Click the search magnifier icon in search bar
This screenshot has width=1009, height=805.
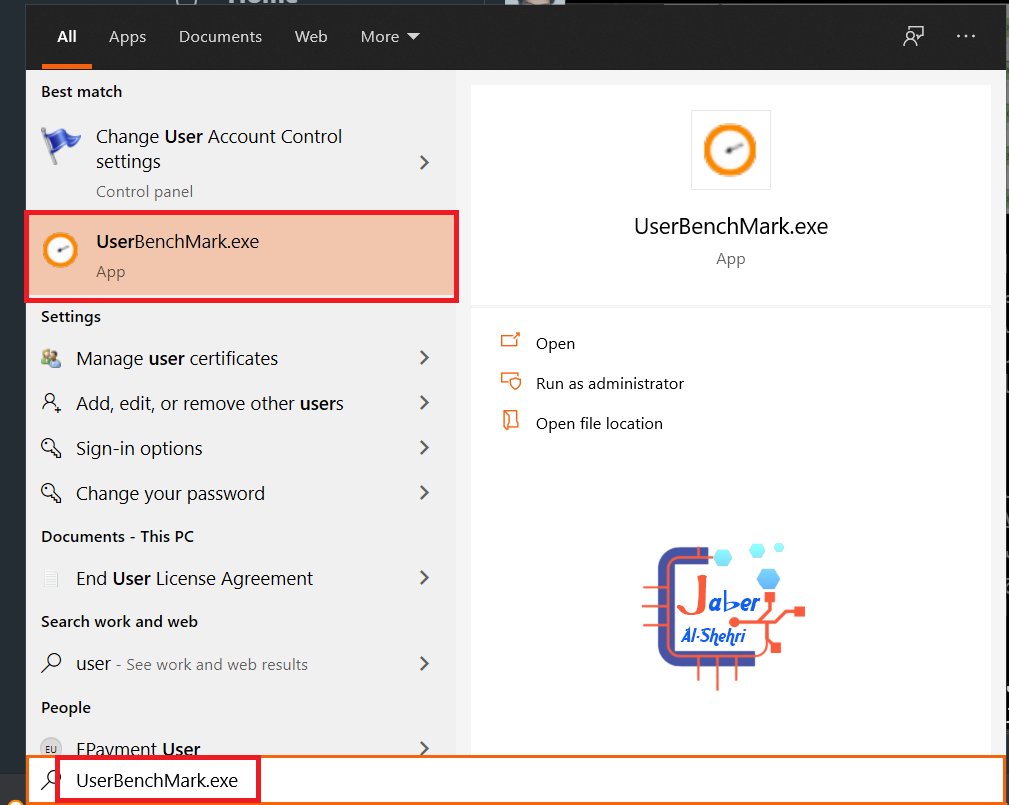pyautogui.click(x=50, y=780)
